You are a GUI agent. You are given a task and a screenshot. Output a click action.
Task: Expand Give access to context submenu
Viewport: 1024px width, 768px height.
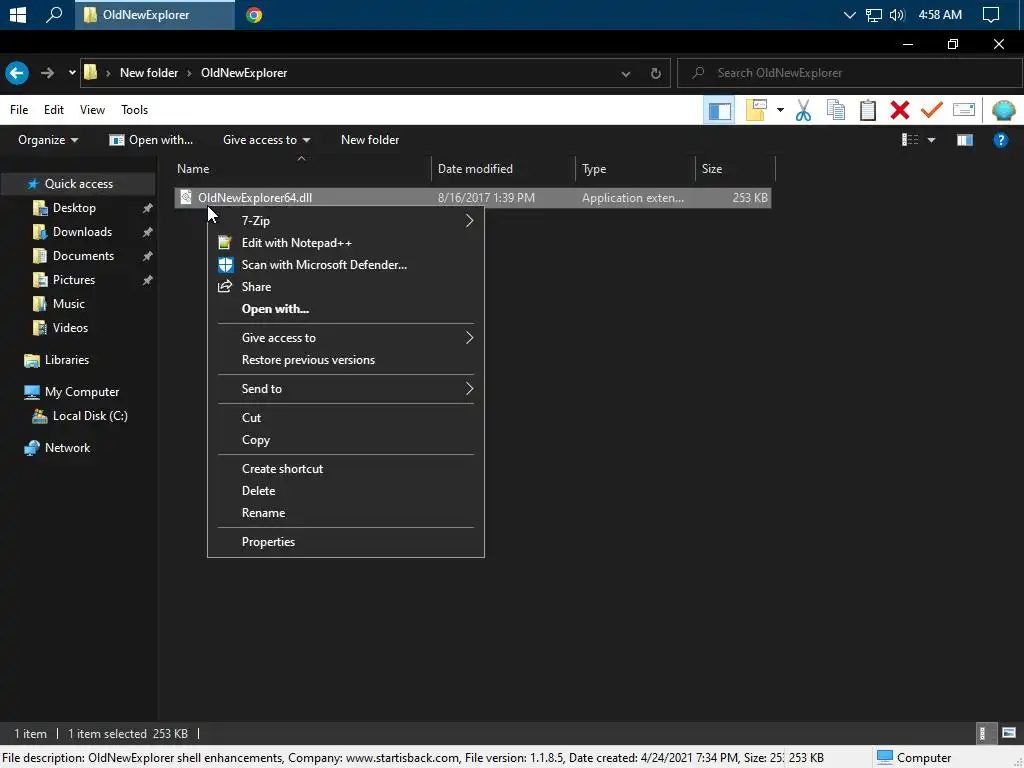pos(345,338)
